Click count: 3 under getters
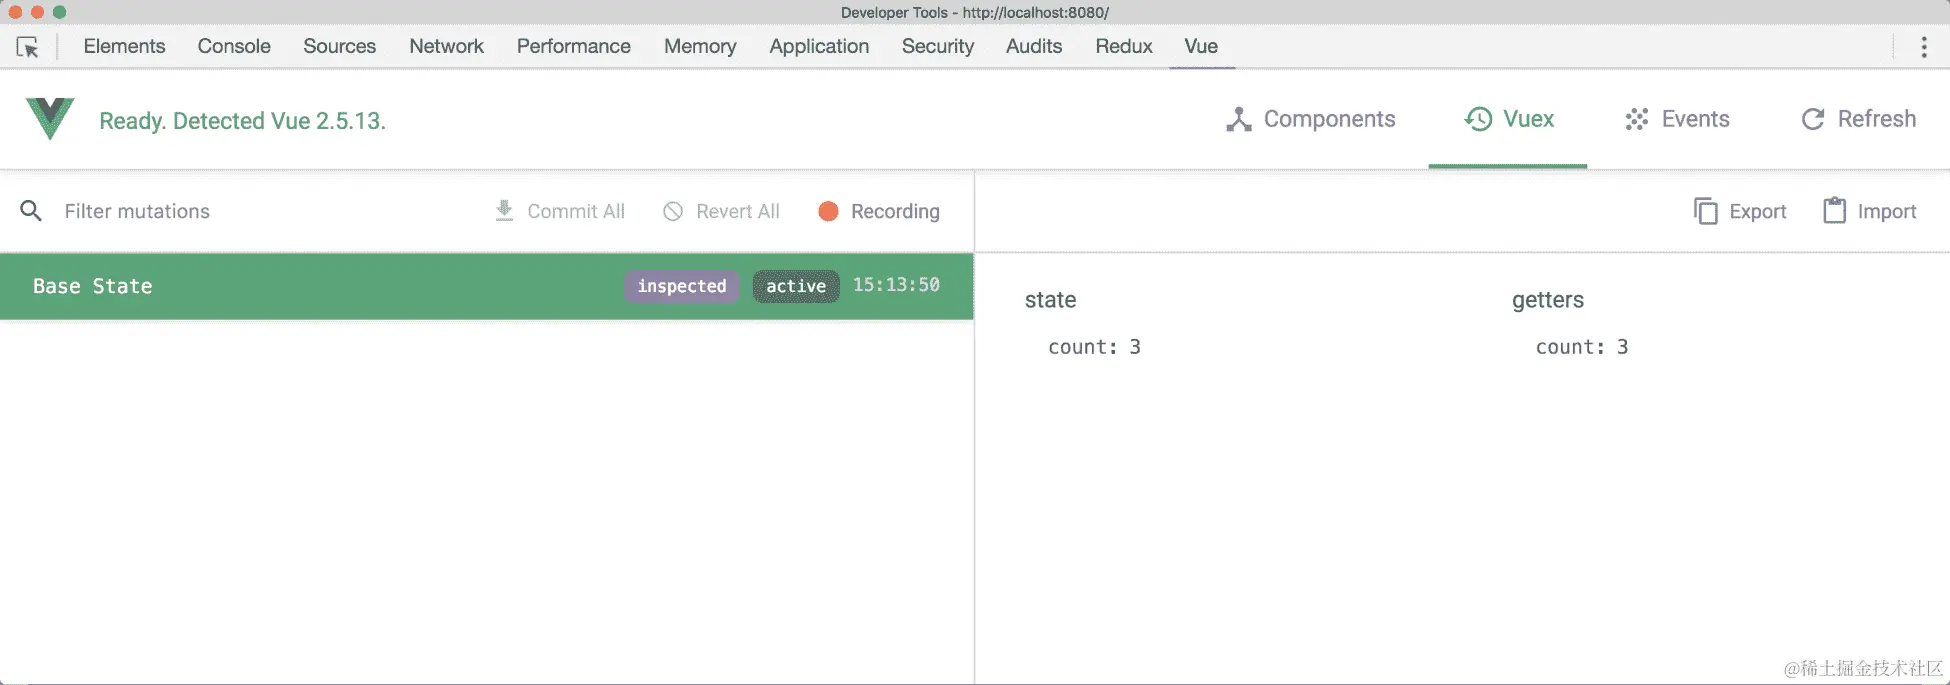1950x685 pixels. tap(1582, 347)
